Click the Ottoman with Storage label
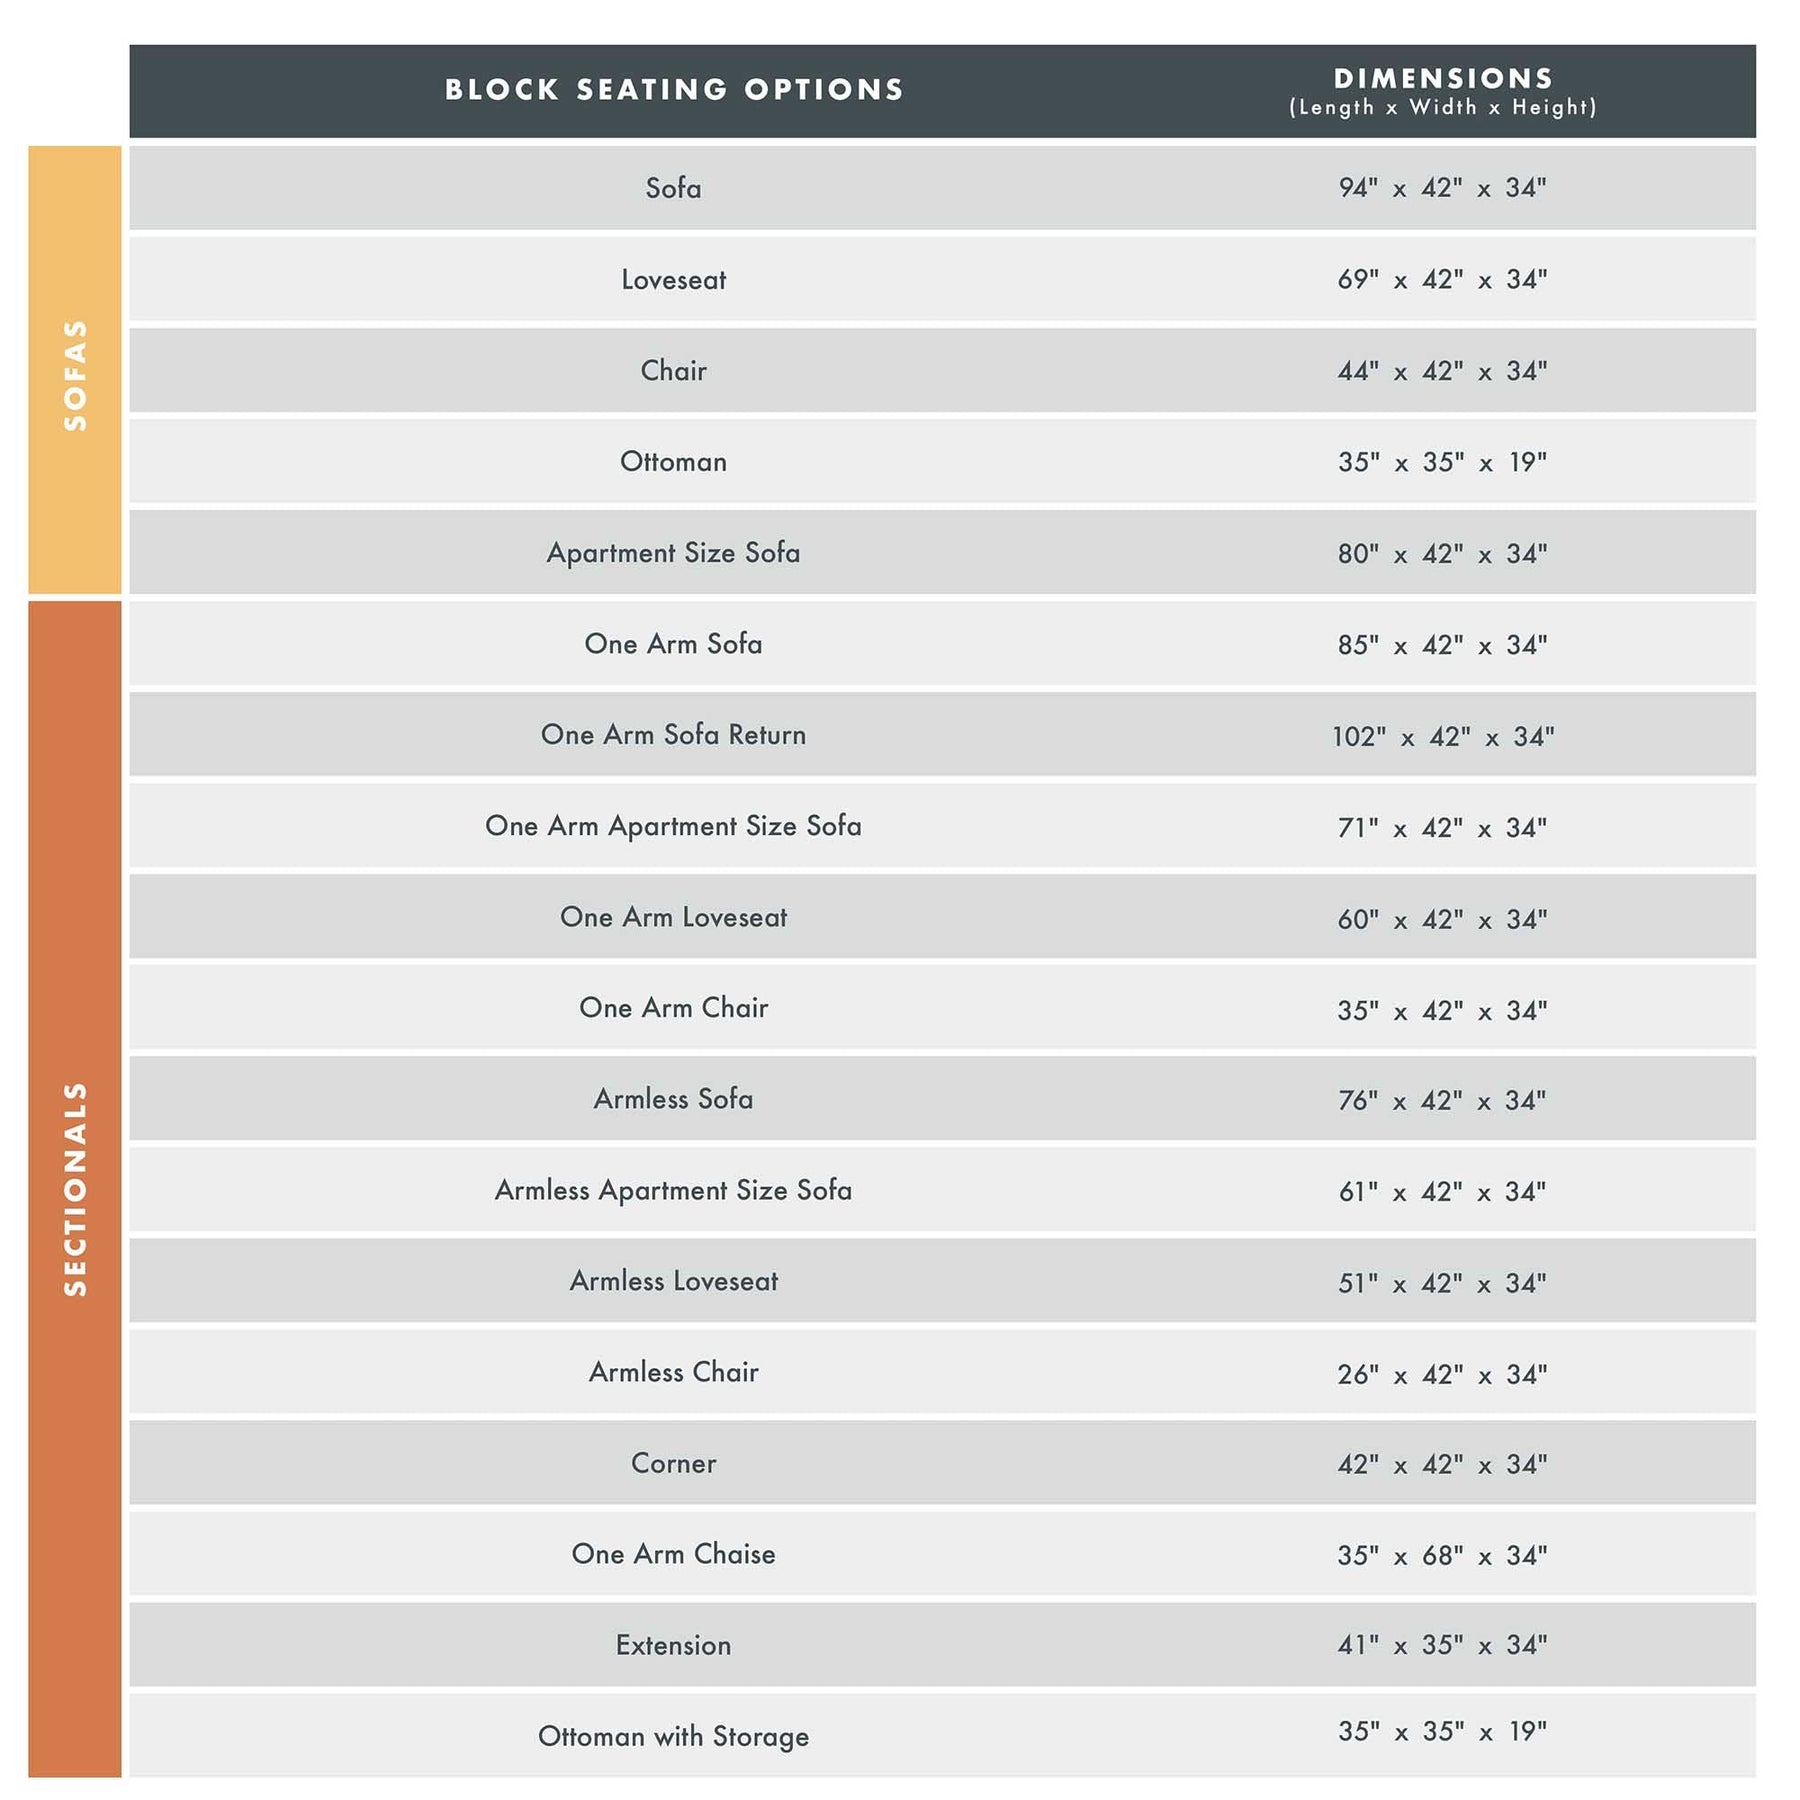1800x1800 pixels. (x=673, y=1737)
